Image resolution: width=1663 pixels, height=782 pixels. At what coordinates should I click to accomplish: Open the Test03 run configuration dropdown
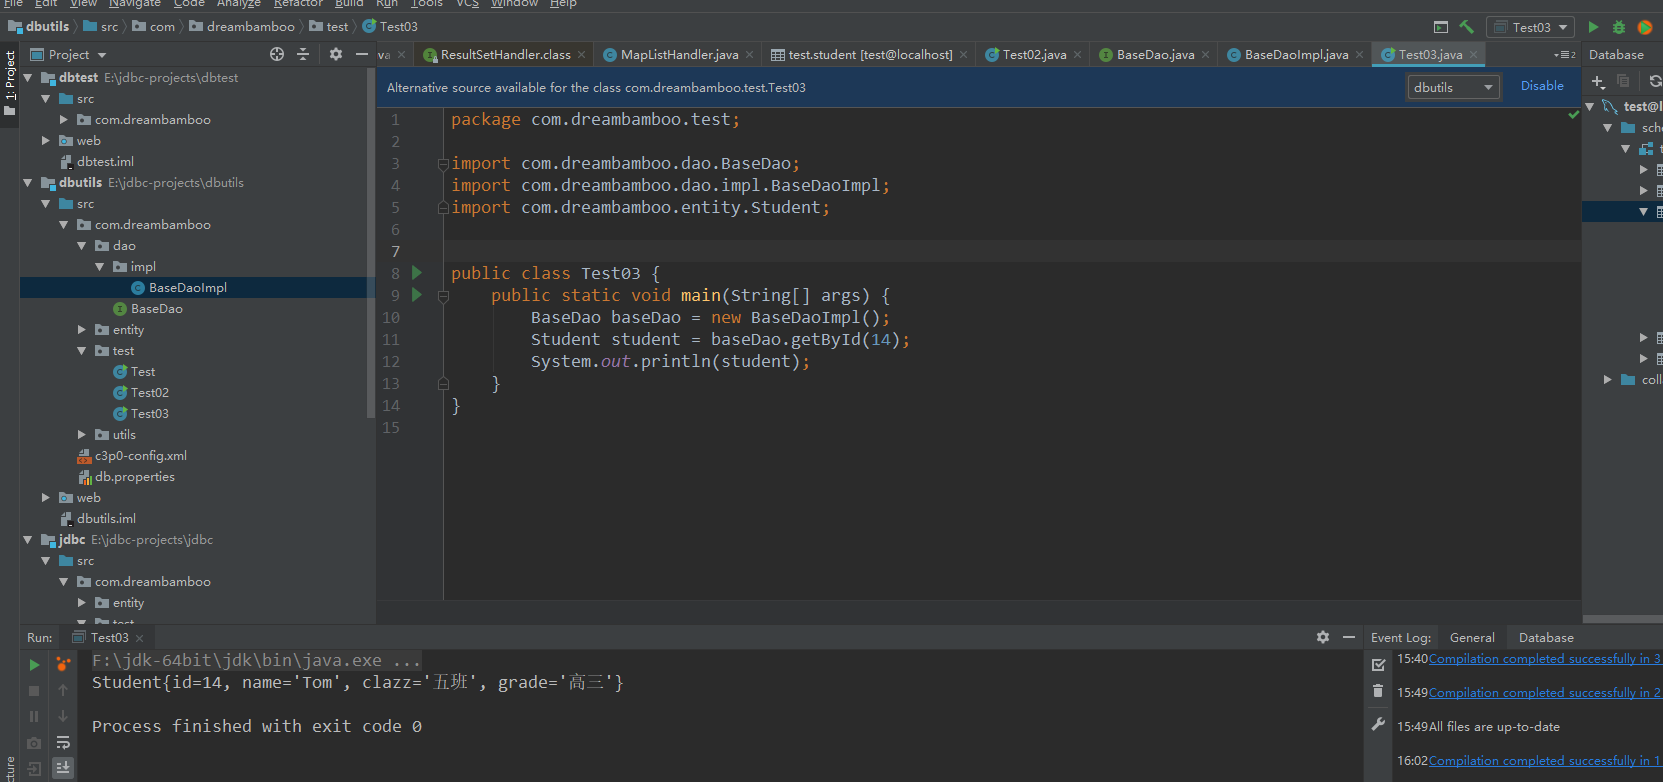tap(1531, 27)
